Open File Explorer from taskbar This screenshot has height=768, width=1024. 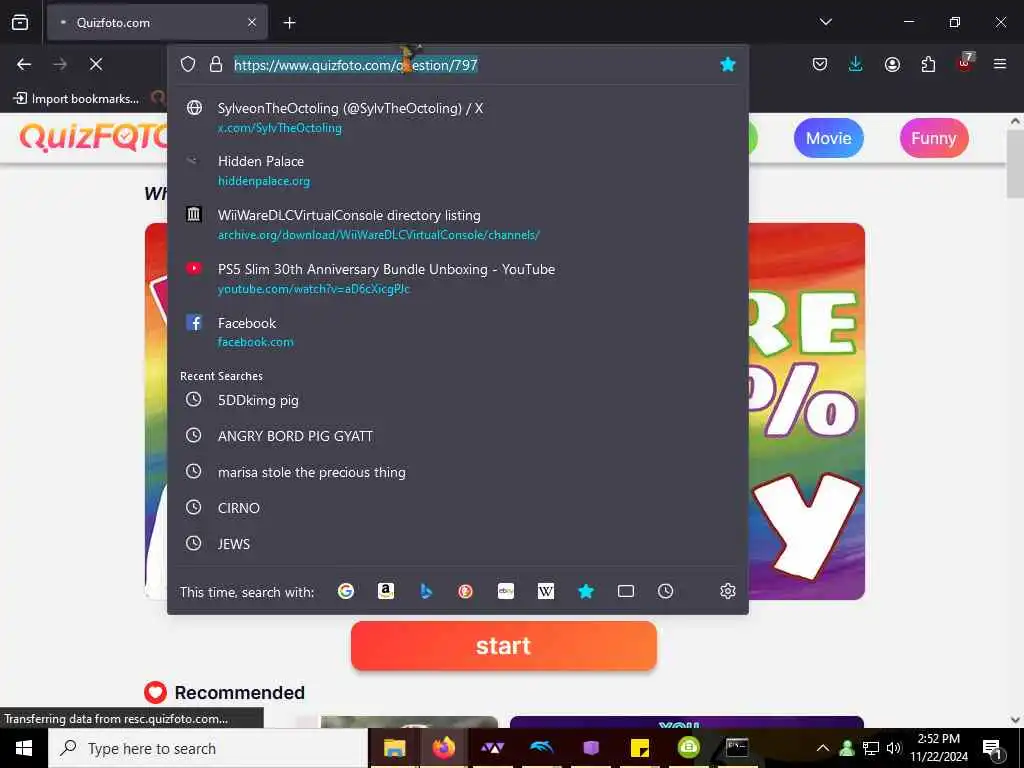point(394,748)
